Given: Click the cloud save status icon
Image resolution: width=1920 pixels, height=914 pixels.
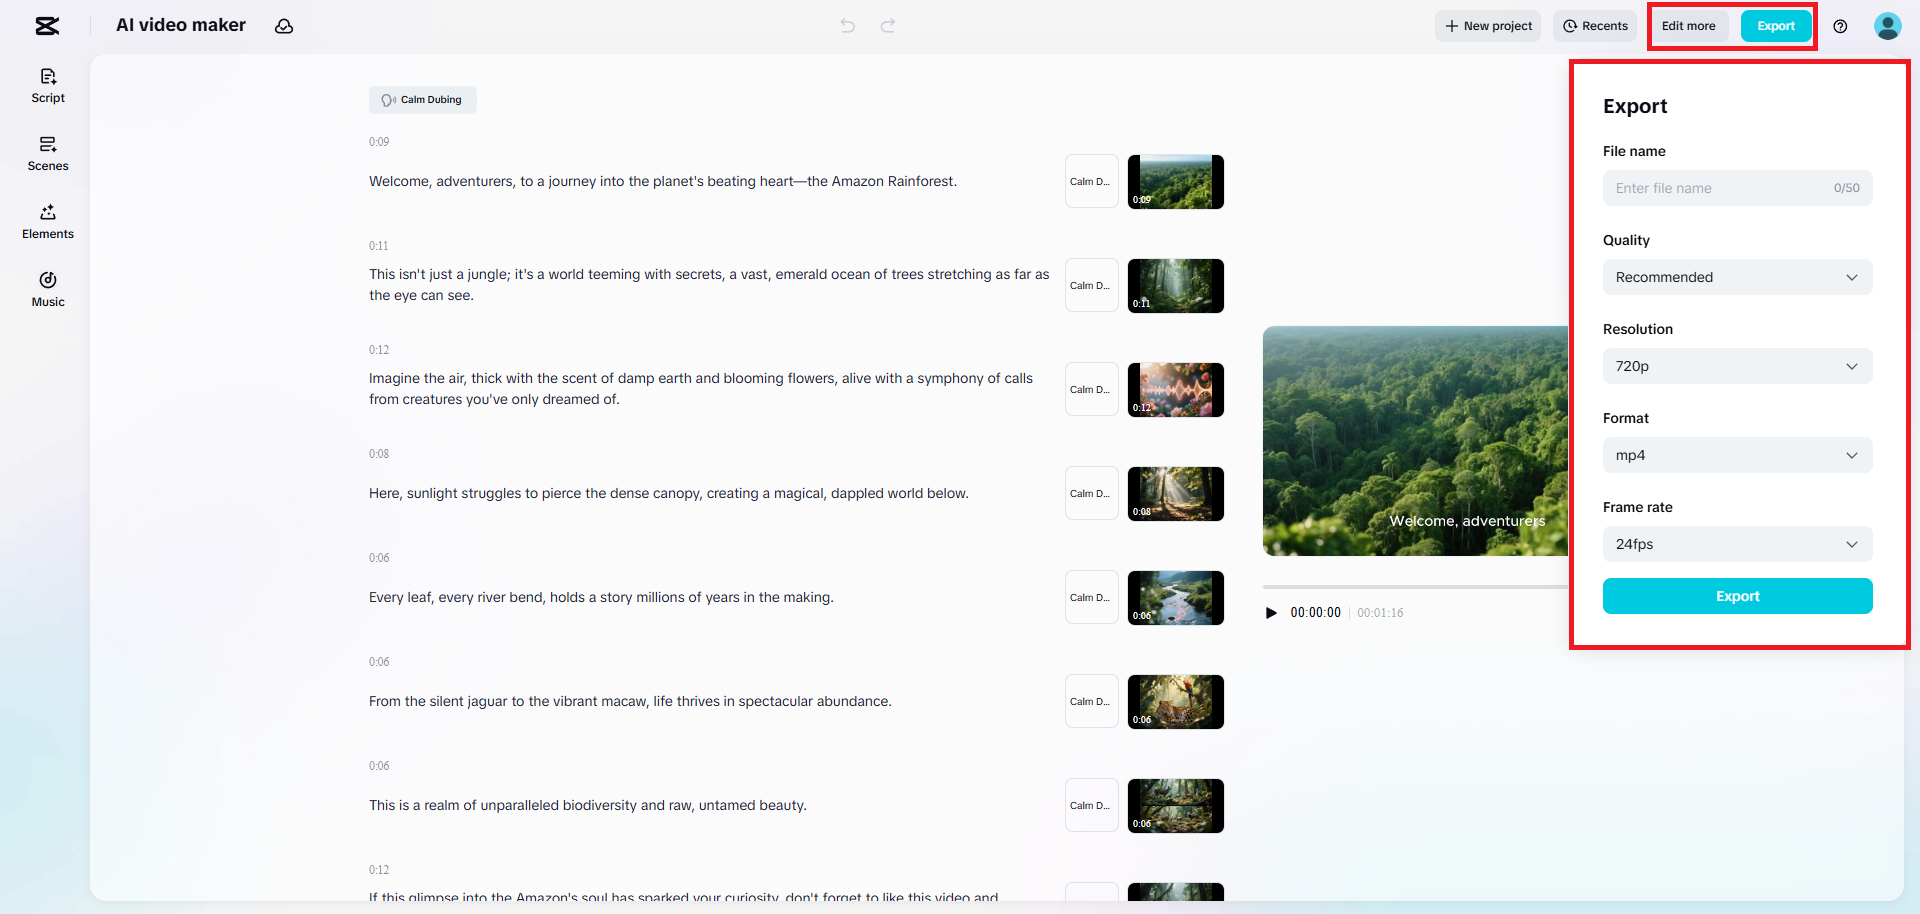Looking at the screenshot, I should point(284,26).
